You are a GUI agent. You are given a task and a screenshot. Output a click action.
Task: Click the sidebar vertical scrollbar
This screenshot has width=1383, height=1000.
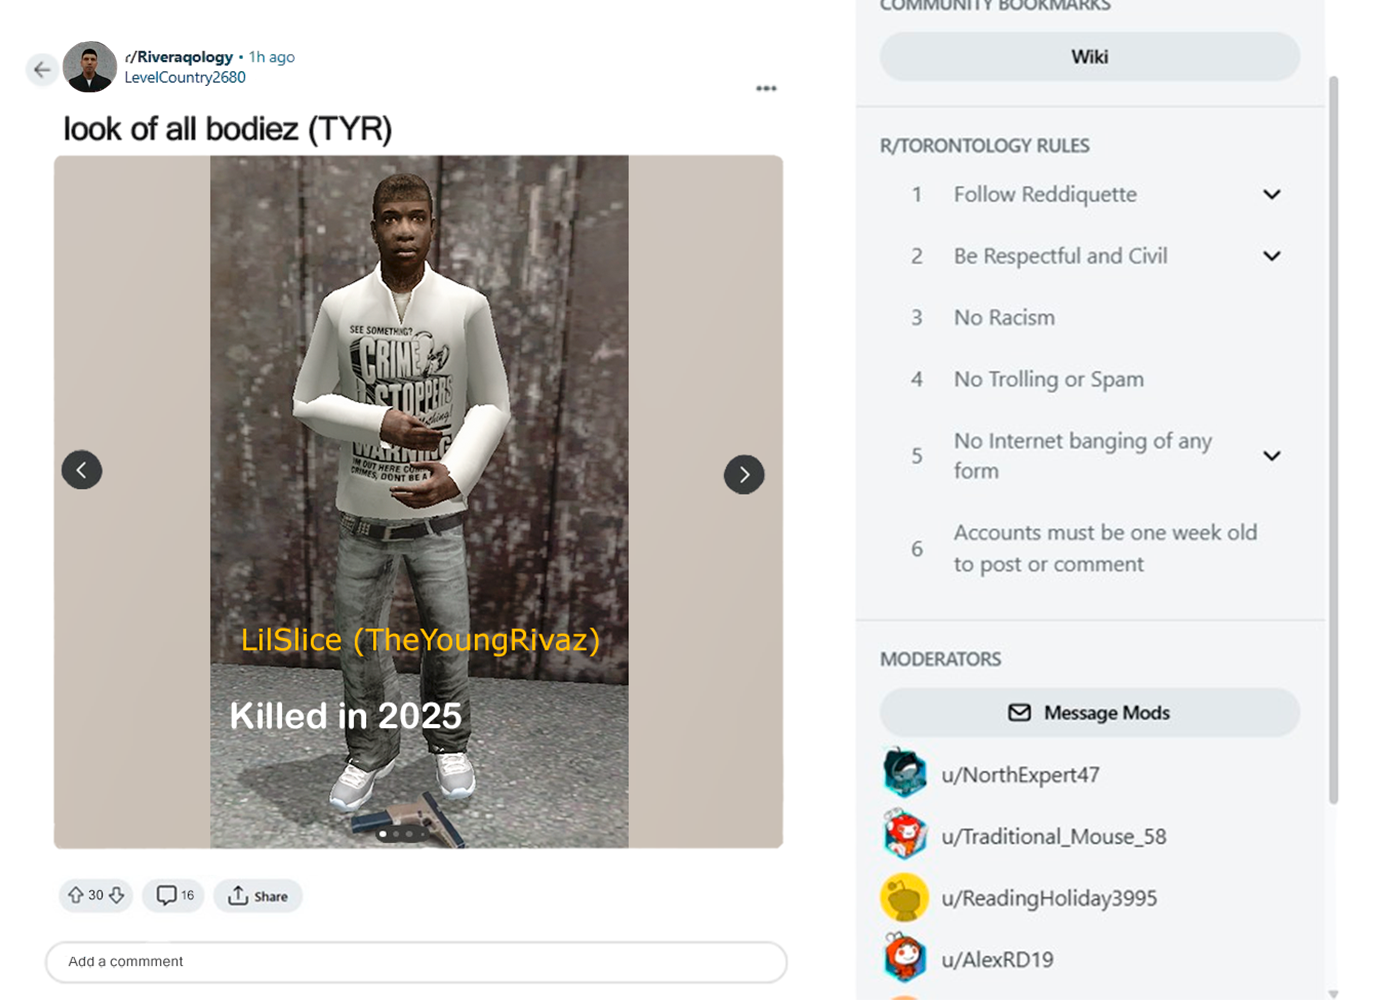coord(1333,440)
